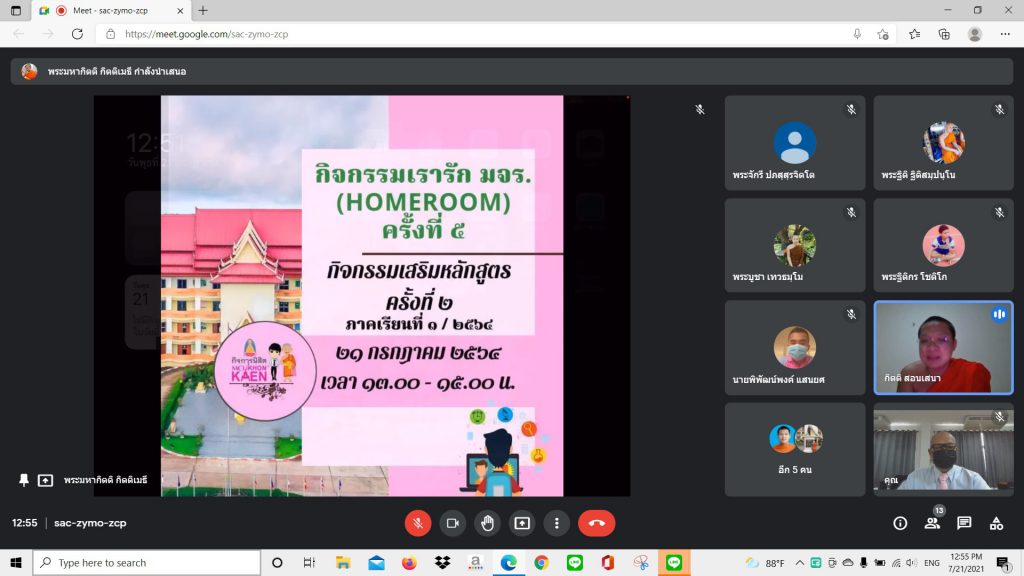Mute the microphone with the red mic button
This screenshot has width=1024, height=576.
point(418,523)
